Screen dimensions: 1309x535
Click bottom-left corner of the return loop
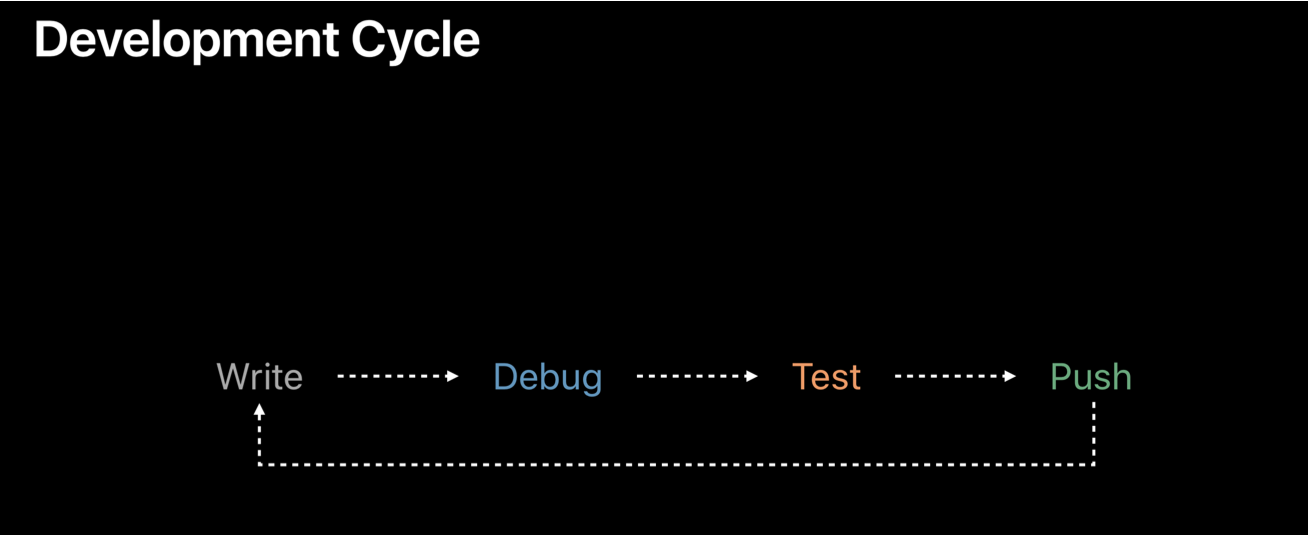(x=259, y=464)
